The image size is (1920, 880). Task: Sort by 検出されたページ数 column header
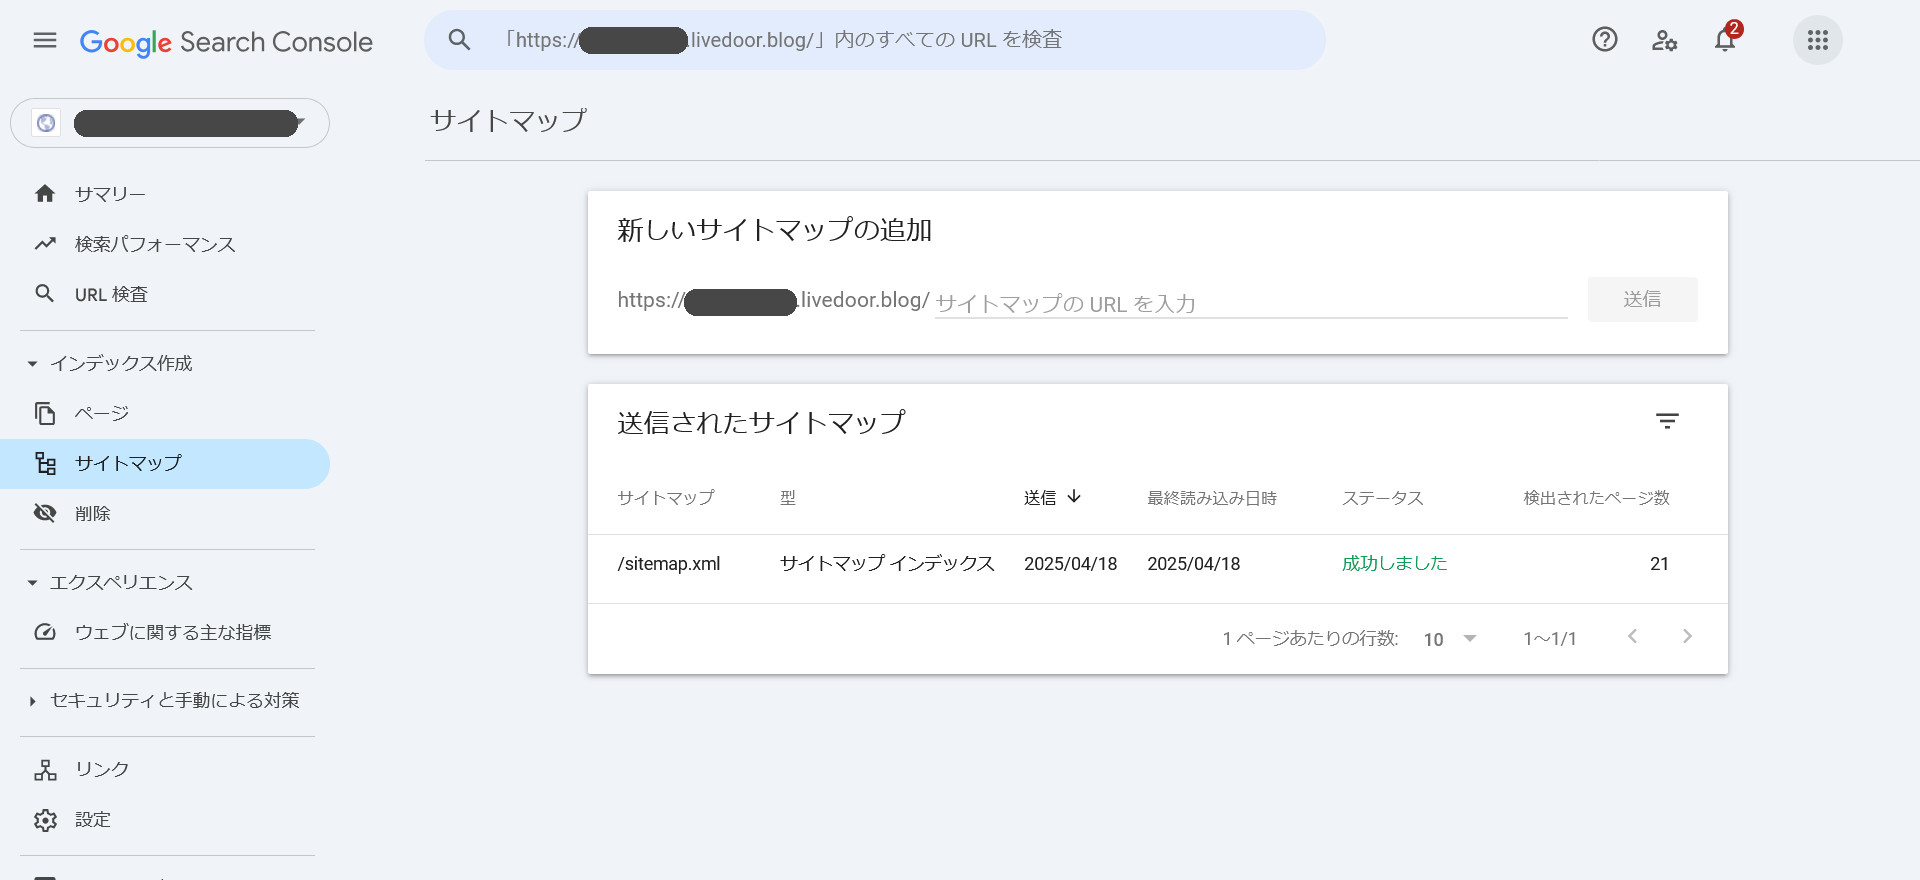coord(1596,498)
